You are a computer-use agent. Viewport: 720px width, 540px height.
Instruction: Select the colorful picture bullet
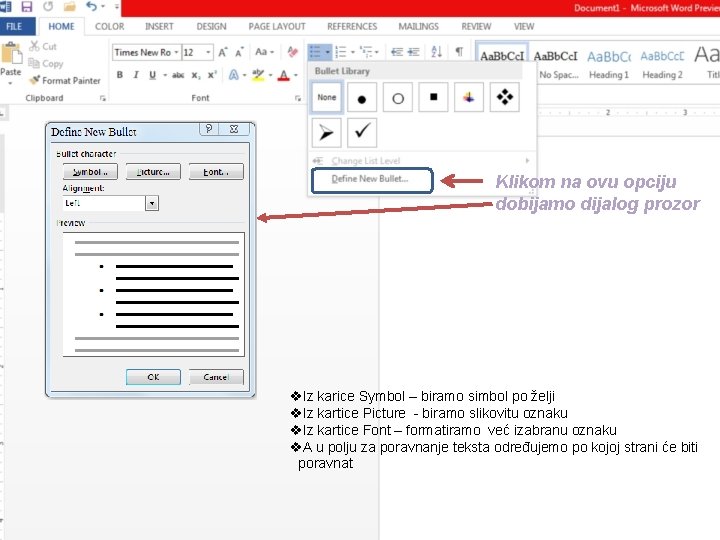pyautogui.click(x=469, y=97)
